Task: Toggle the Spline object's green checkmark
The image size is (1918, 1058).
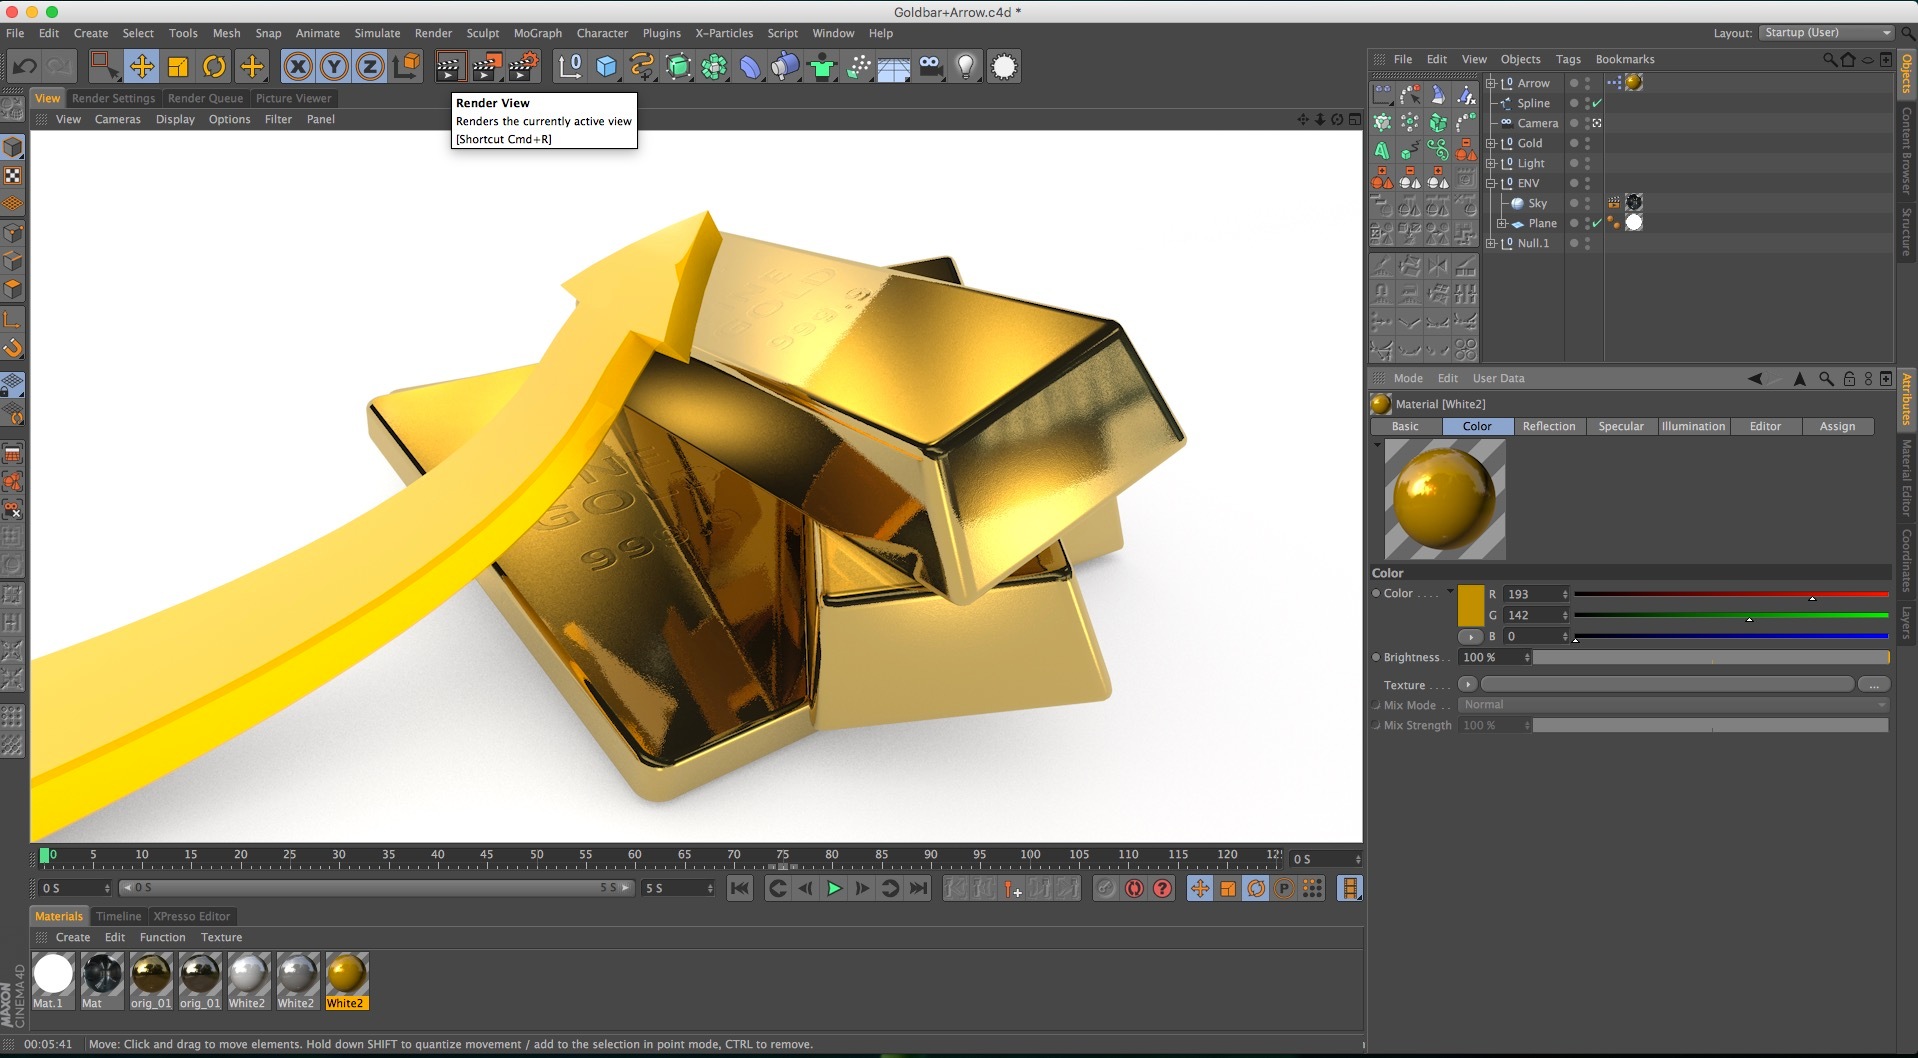Action: coord(1597,103)
